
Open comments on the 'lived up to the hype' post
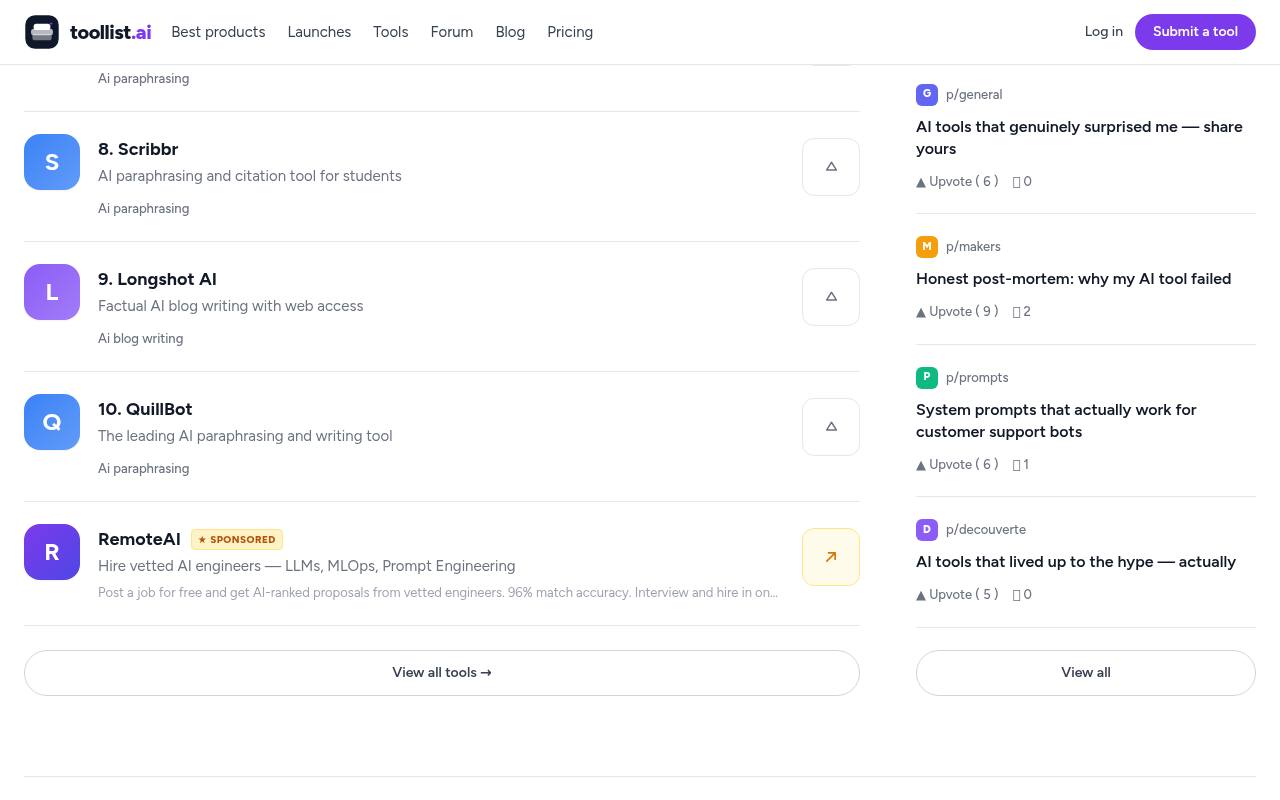[1022, 595]
